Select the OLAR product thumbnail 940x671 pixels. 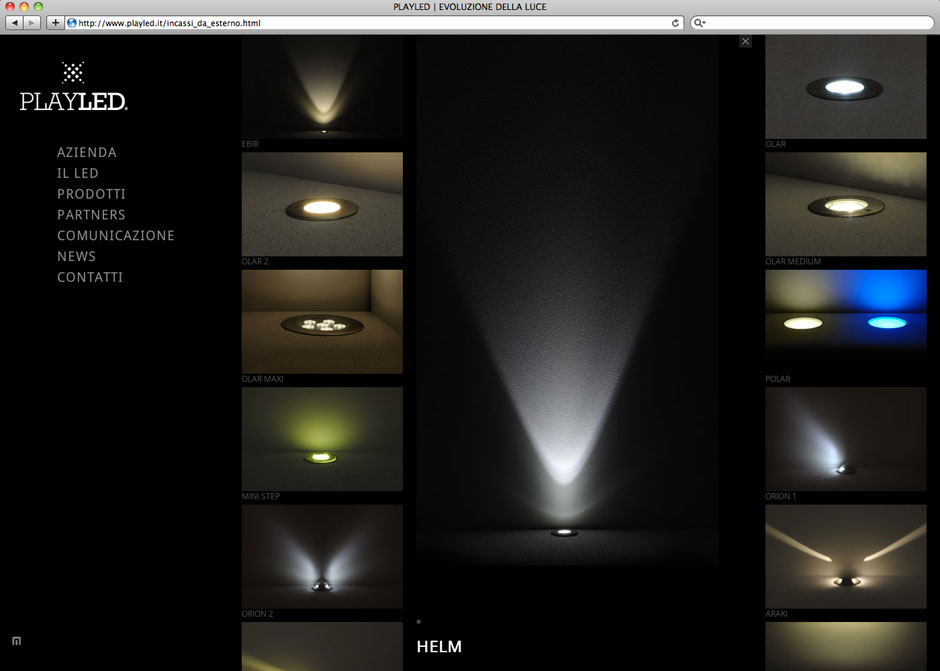click(846, 87)
